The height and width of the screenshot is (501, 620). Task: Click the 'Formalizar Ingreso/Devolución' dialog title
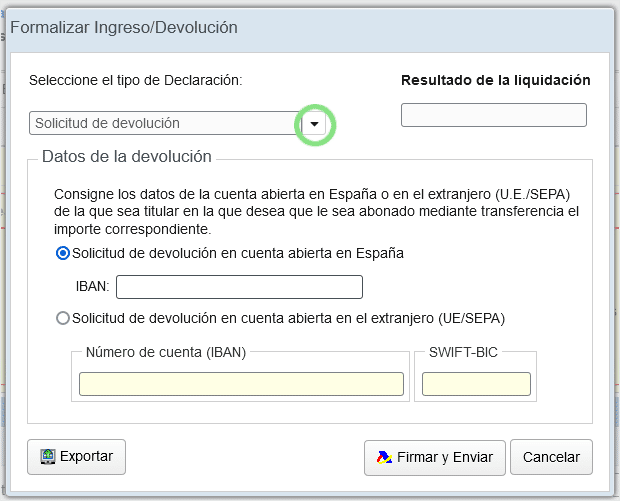click(124, 28)
